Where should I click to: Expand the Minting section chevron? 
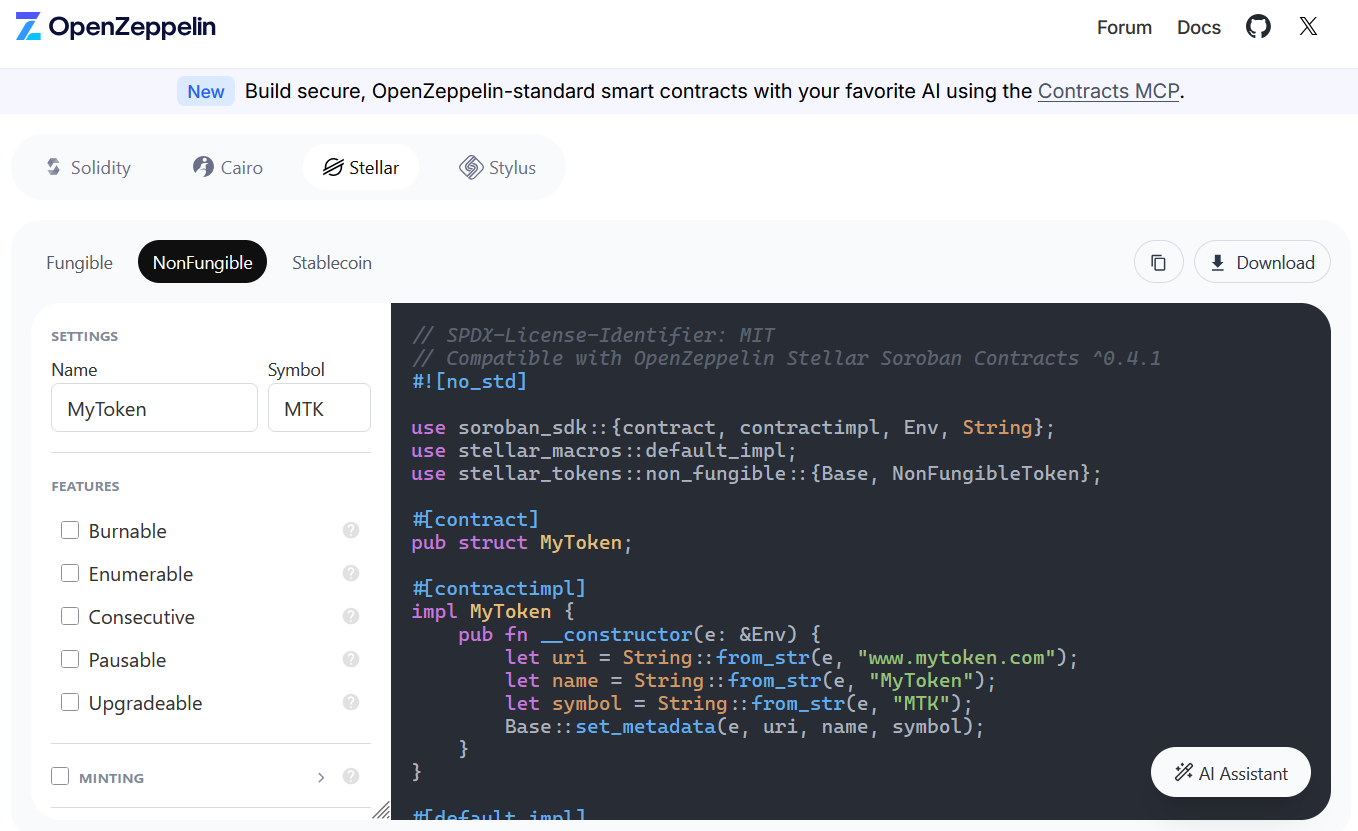pos(321,777)
